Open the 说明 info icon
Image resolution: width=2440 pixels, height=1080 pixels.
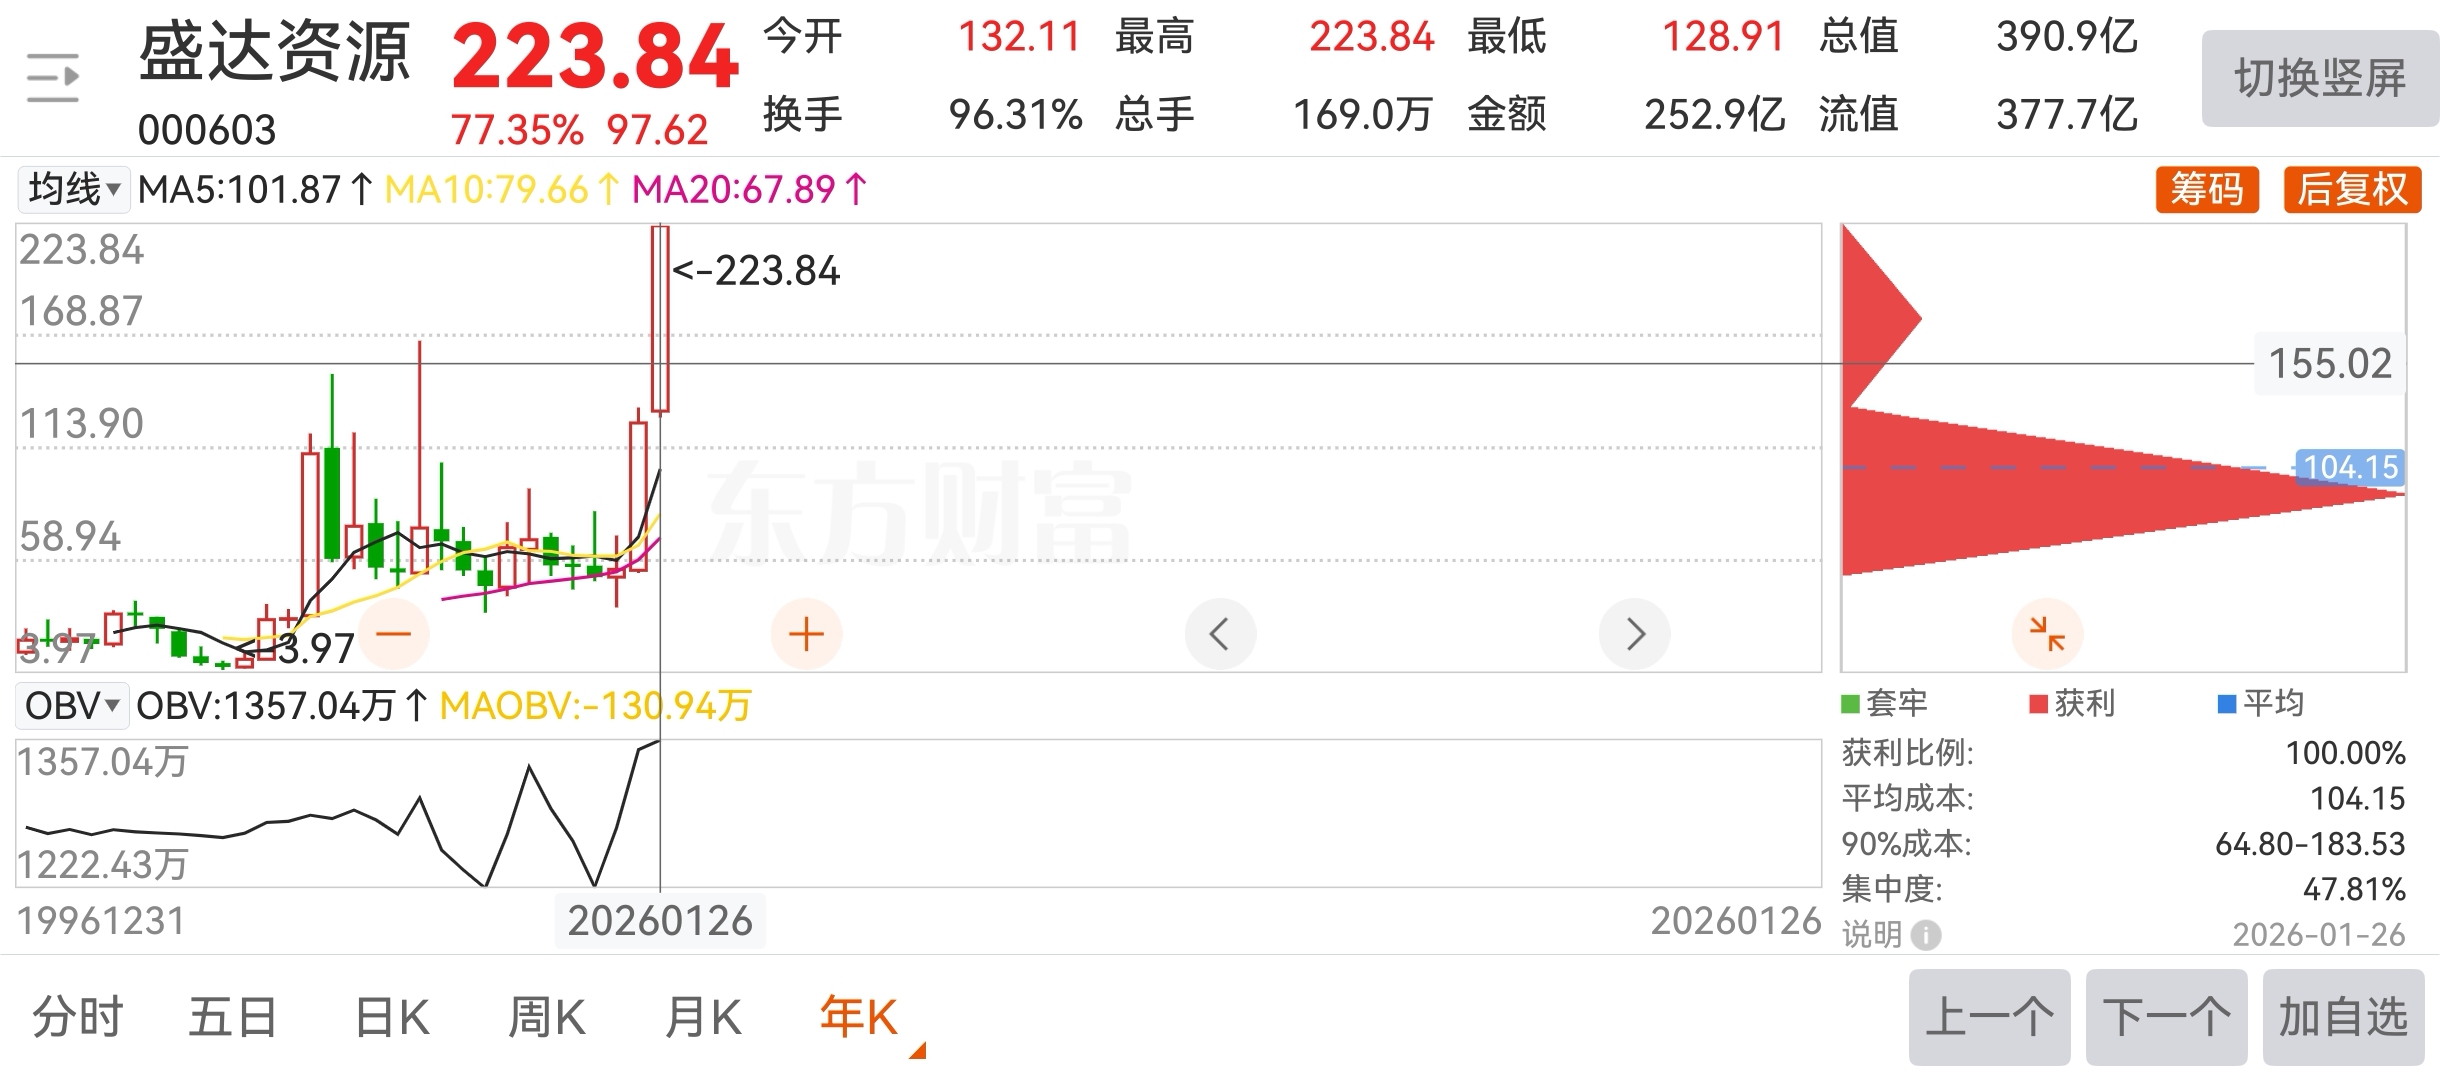click(1925, 935)
